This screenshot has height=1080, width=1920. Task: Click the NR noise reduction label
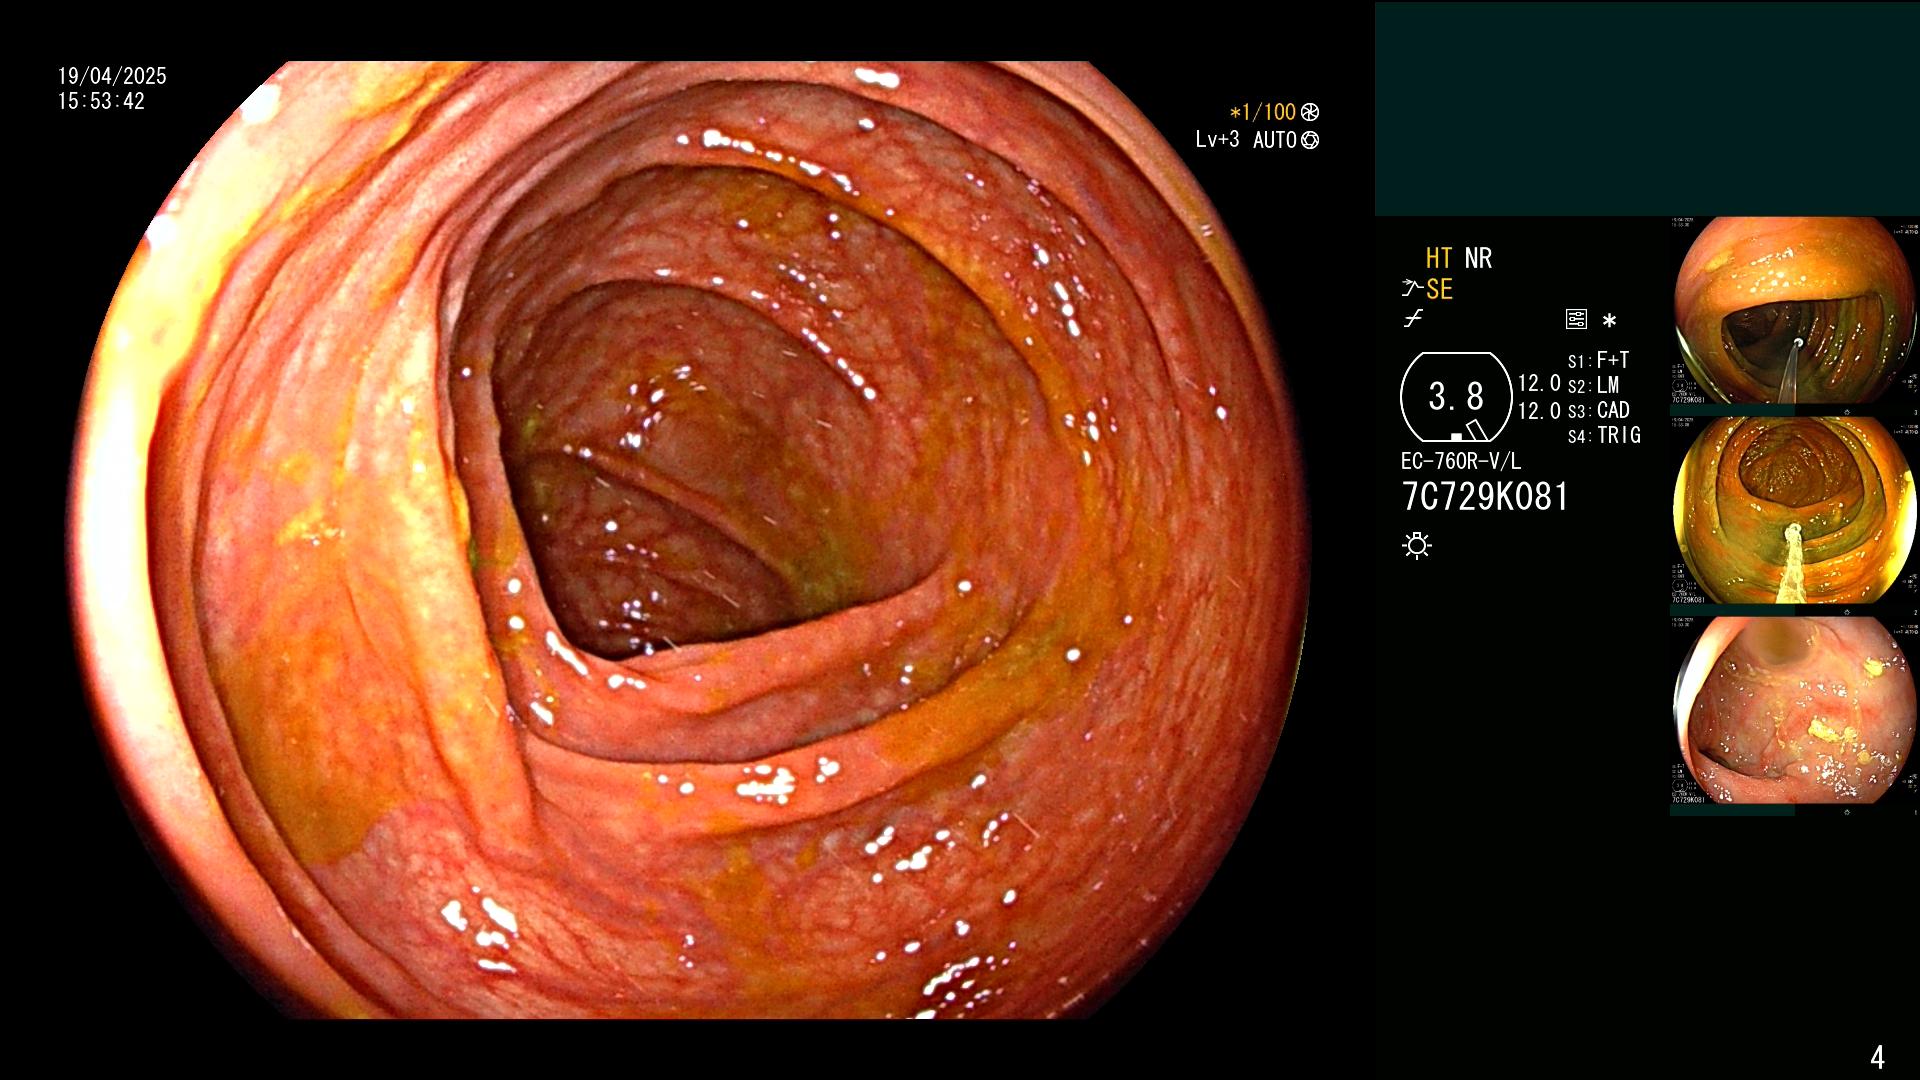(x=1478, y=258)
